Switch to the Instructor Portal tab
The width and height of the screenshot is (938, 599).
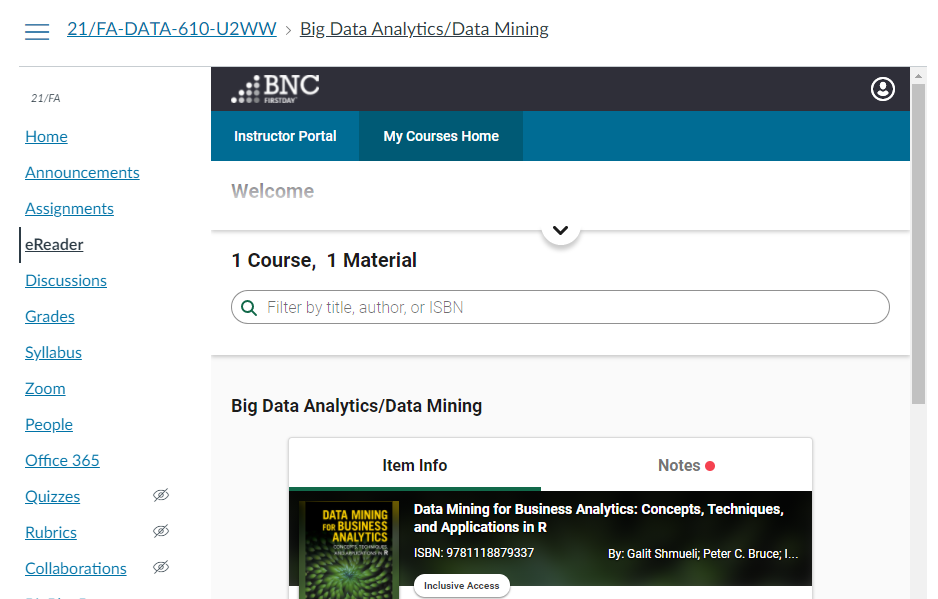coord(285,136)
